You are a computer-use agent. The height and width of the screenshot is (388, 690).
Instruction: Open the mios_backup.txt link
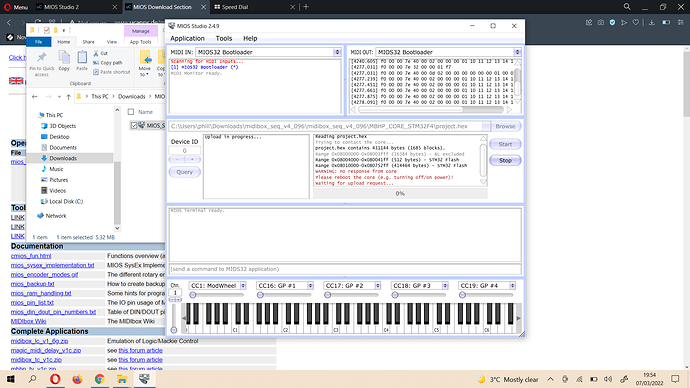[33, 284]
